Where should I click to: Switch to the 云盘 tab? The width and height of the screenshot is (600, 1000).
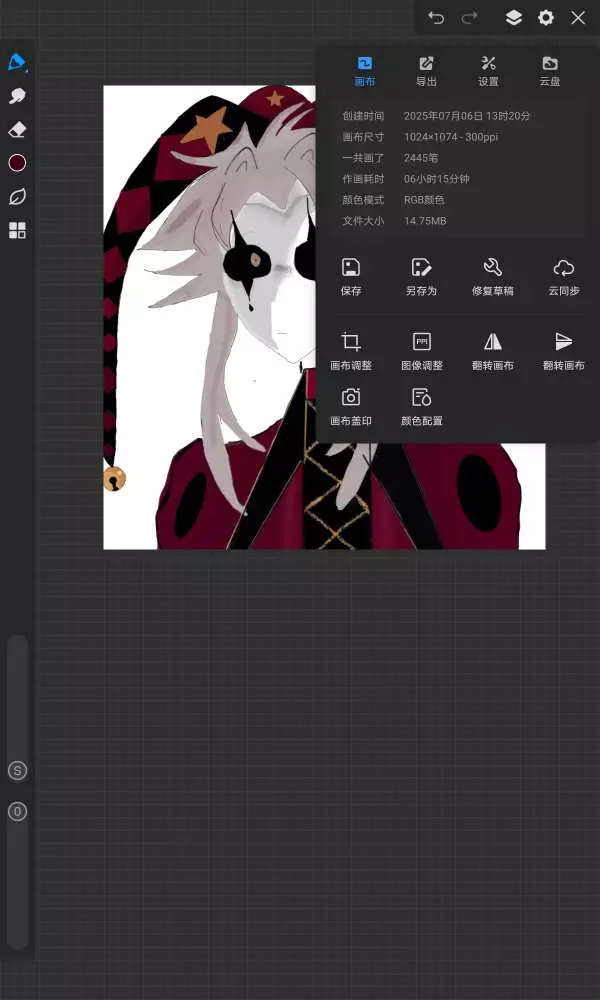[x=550, y=71]
